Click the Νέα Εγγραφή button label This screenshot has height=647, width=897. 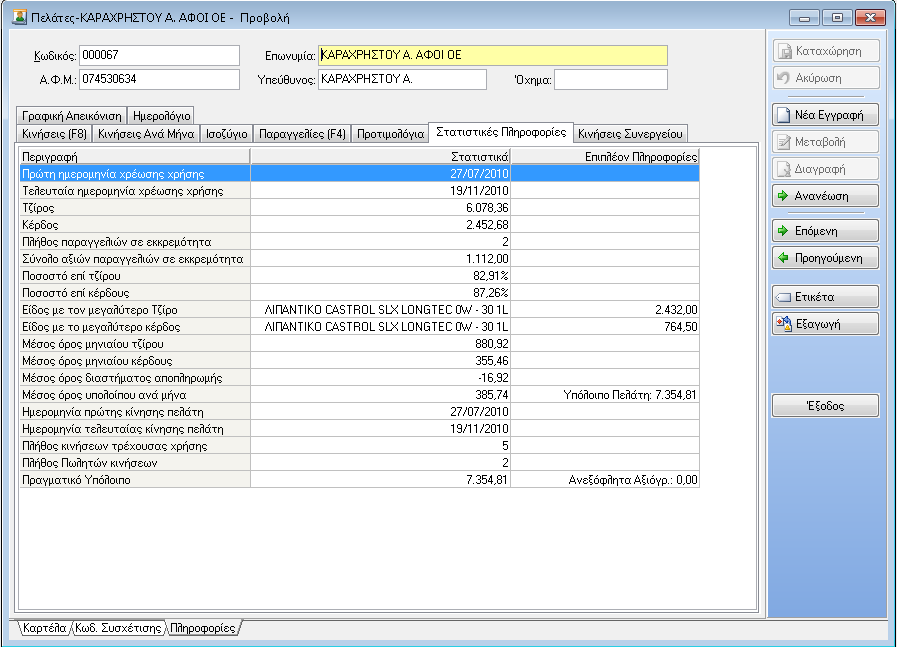pos(829,115)
